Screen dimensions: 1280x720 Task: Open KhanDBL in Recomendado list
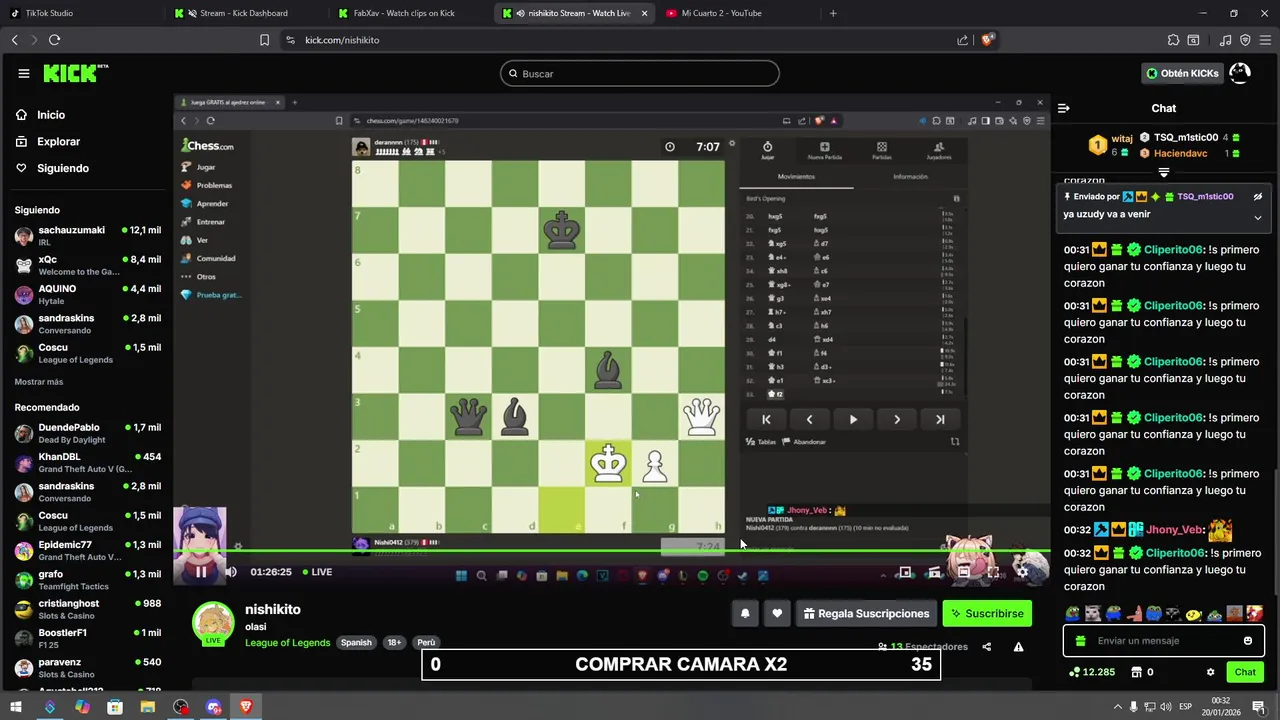pos(88,463)
